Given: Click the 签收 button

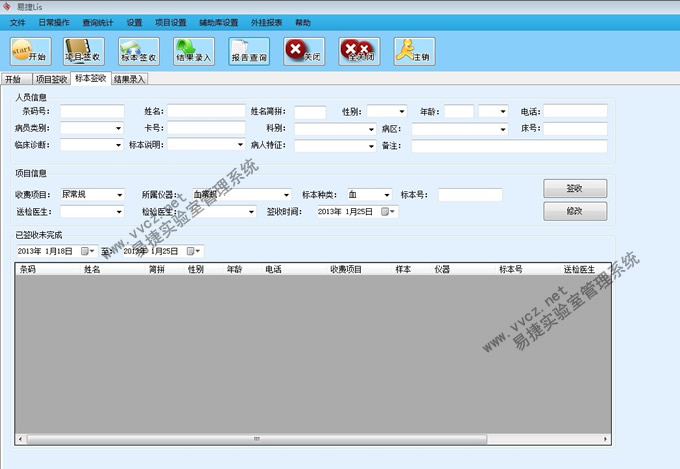Looking at the screenshot, I should pyautogui.click(x=575, y=188).
